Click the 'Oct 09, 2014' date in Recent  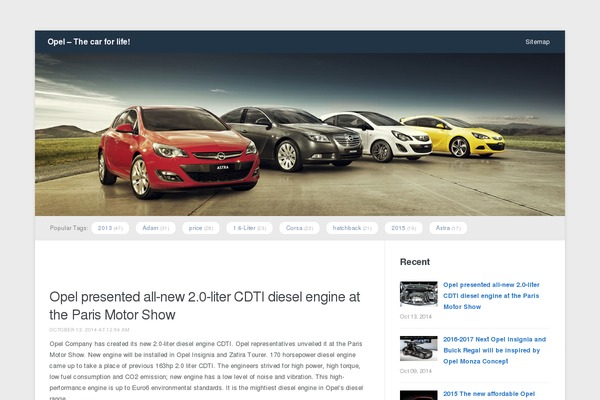pos(416,371)
